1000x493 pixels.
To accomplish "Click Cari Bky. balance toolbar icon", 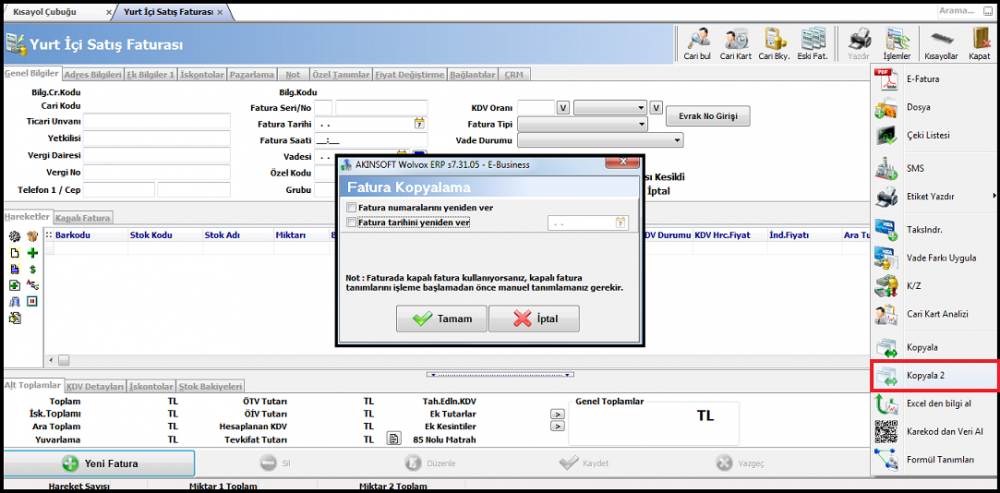I will (774, 44).
